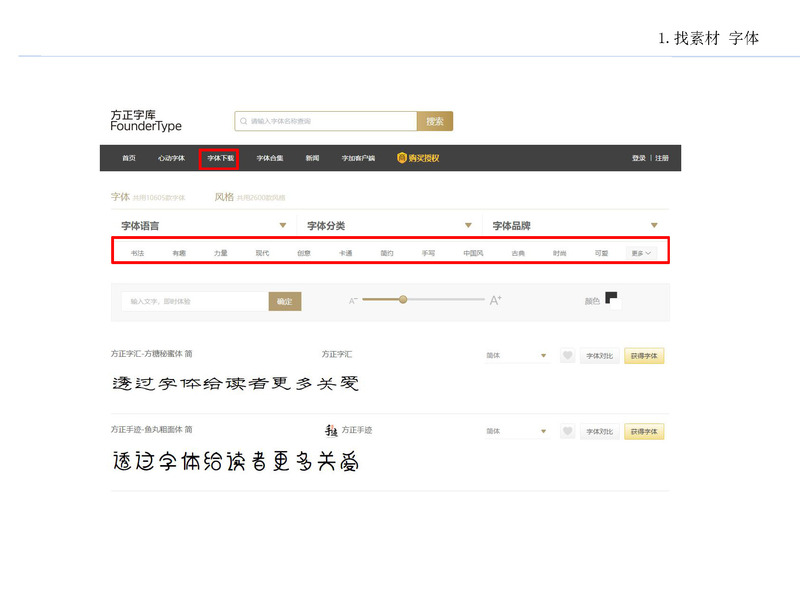Open the 简体 dropdown for 方糖秘蜜体
The width and height of the screenshot is (800, 600).
coord(516,356)
